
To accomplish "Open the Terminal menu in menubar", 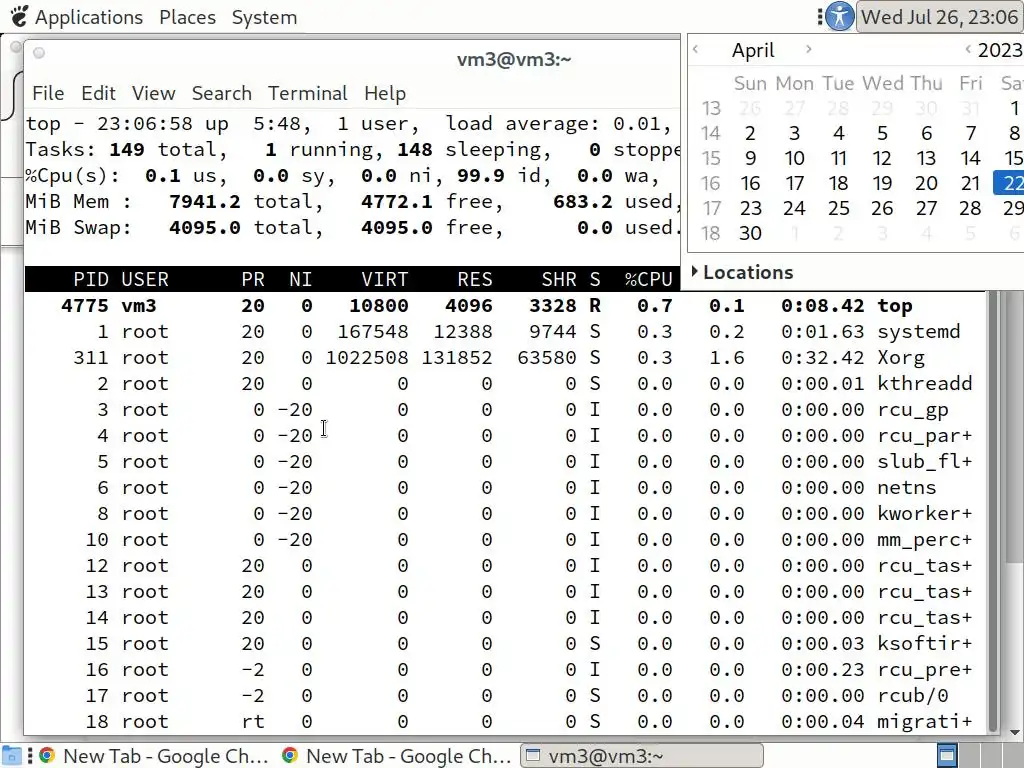I will [x=308, y=93].
